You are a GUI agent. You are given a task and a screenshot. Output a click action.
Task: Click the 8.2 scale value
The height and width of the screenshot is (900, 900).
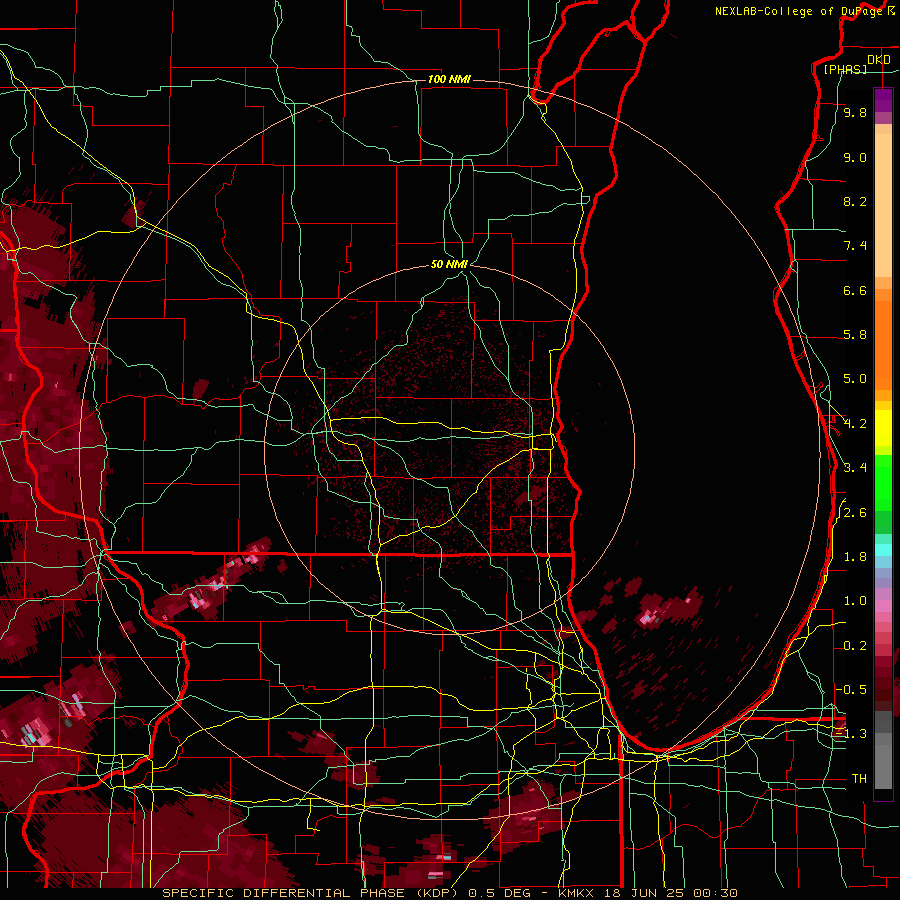[x=855, y=201]
